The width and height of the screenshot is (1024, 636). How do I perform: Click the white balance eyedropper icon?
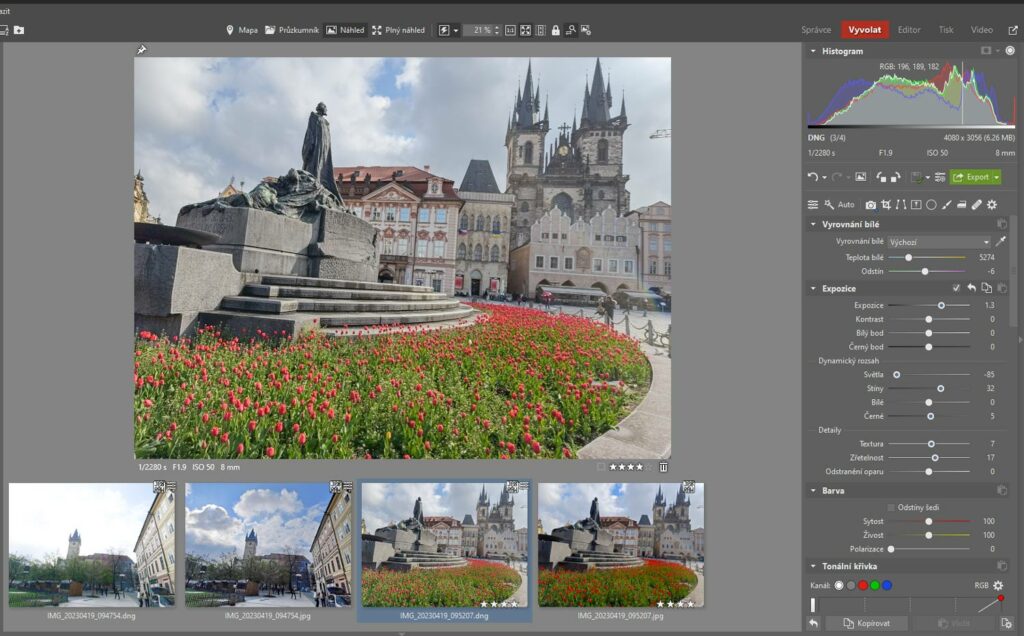click(1001, 242)
